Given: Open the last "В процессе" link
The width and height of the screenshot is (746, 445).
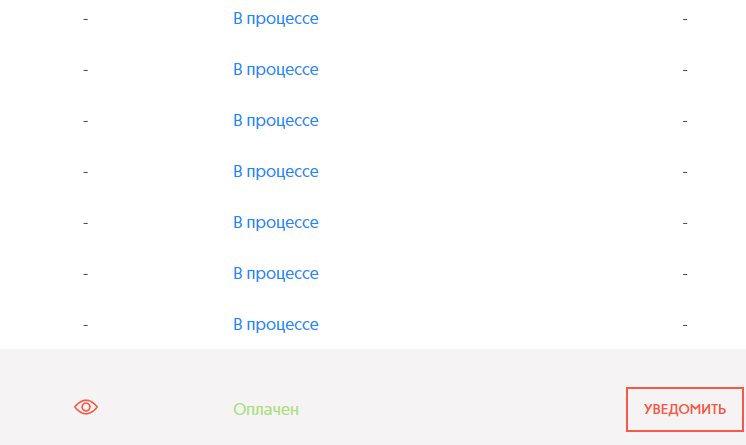Looking at the screenshot, I should 276,324.
